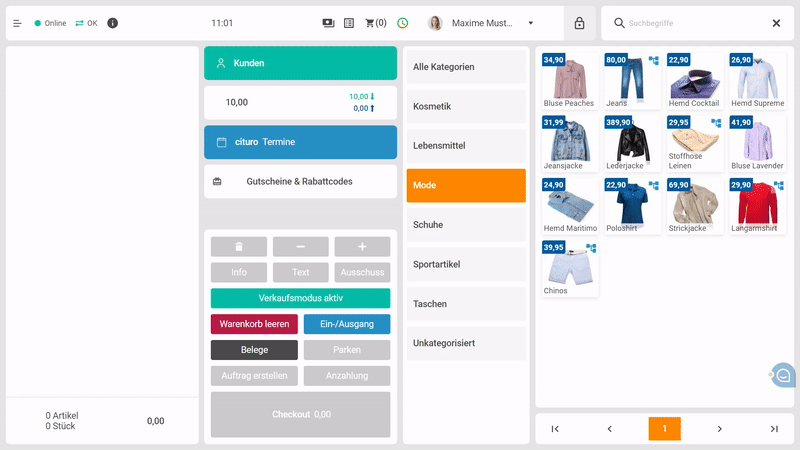The image size is (800, 450).
Task: Select the Alle Kategorien category
Action: pyautogui.click(x=466, y=67)
